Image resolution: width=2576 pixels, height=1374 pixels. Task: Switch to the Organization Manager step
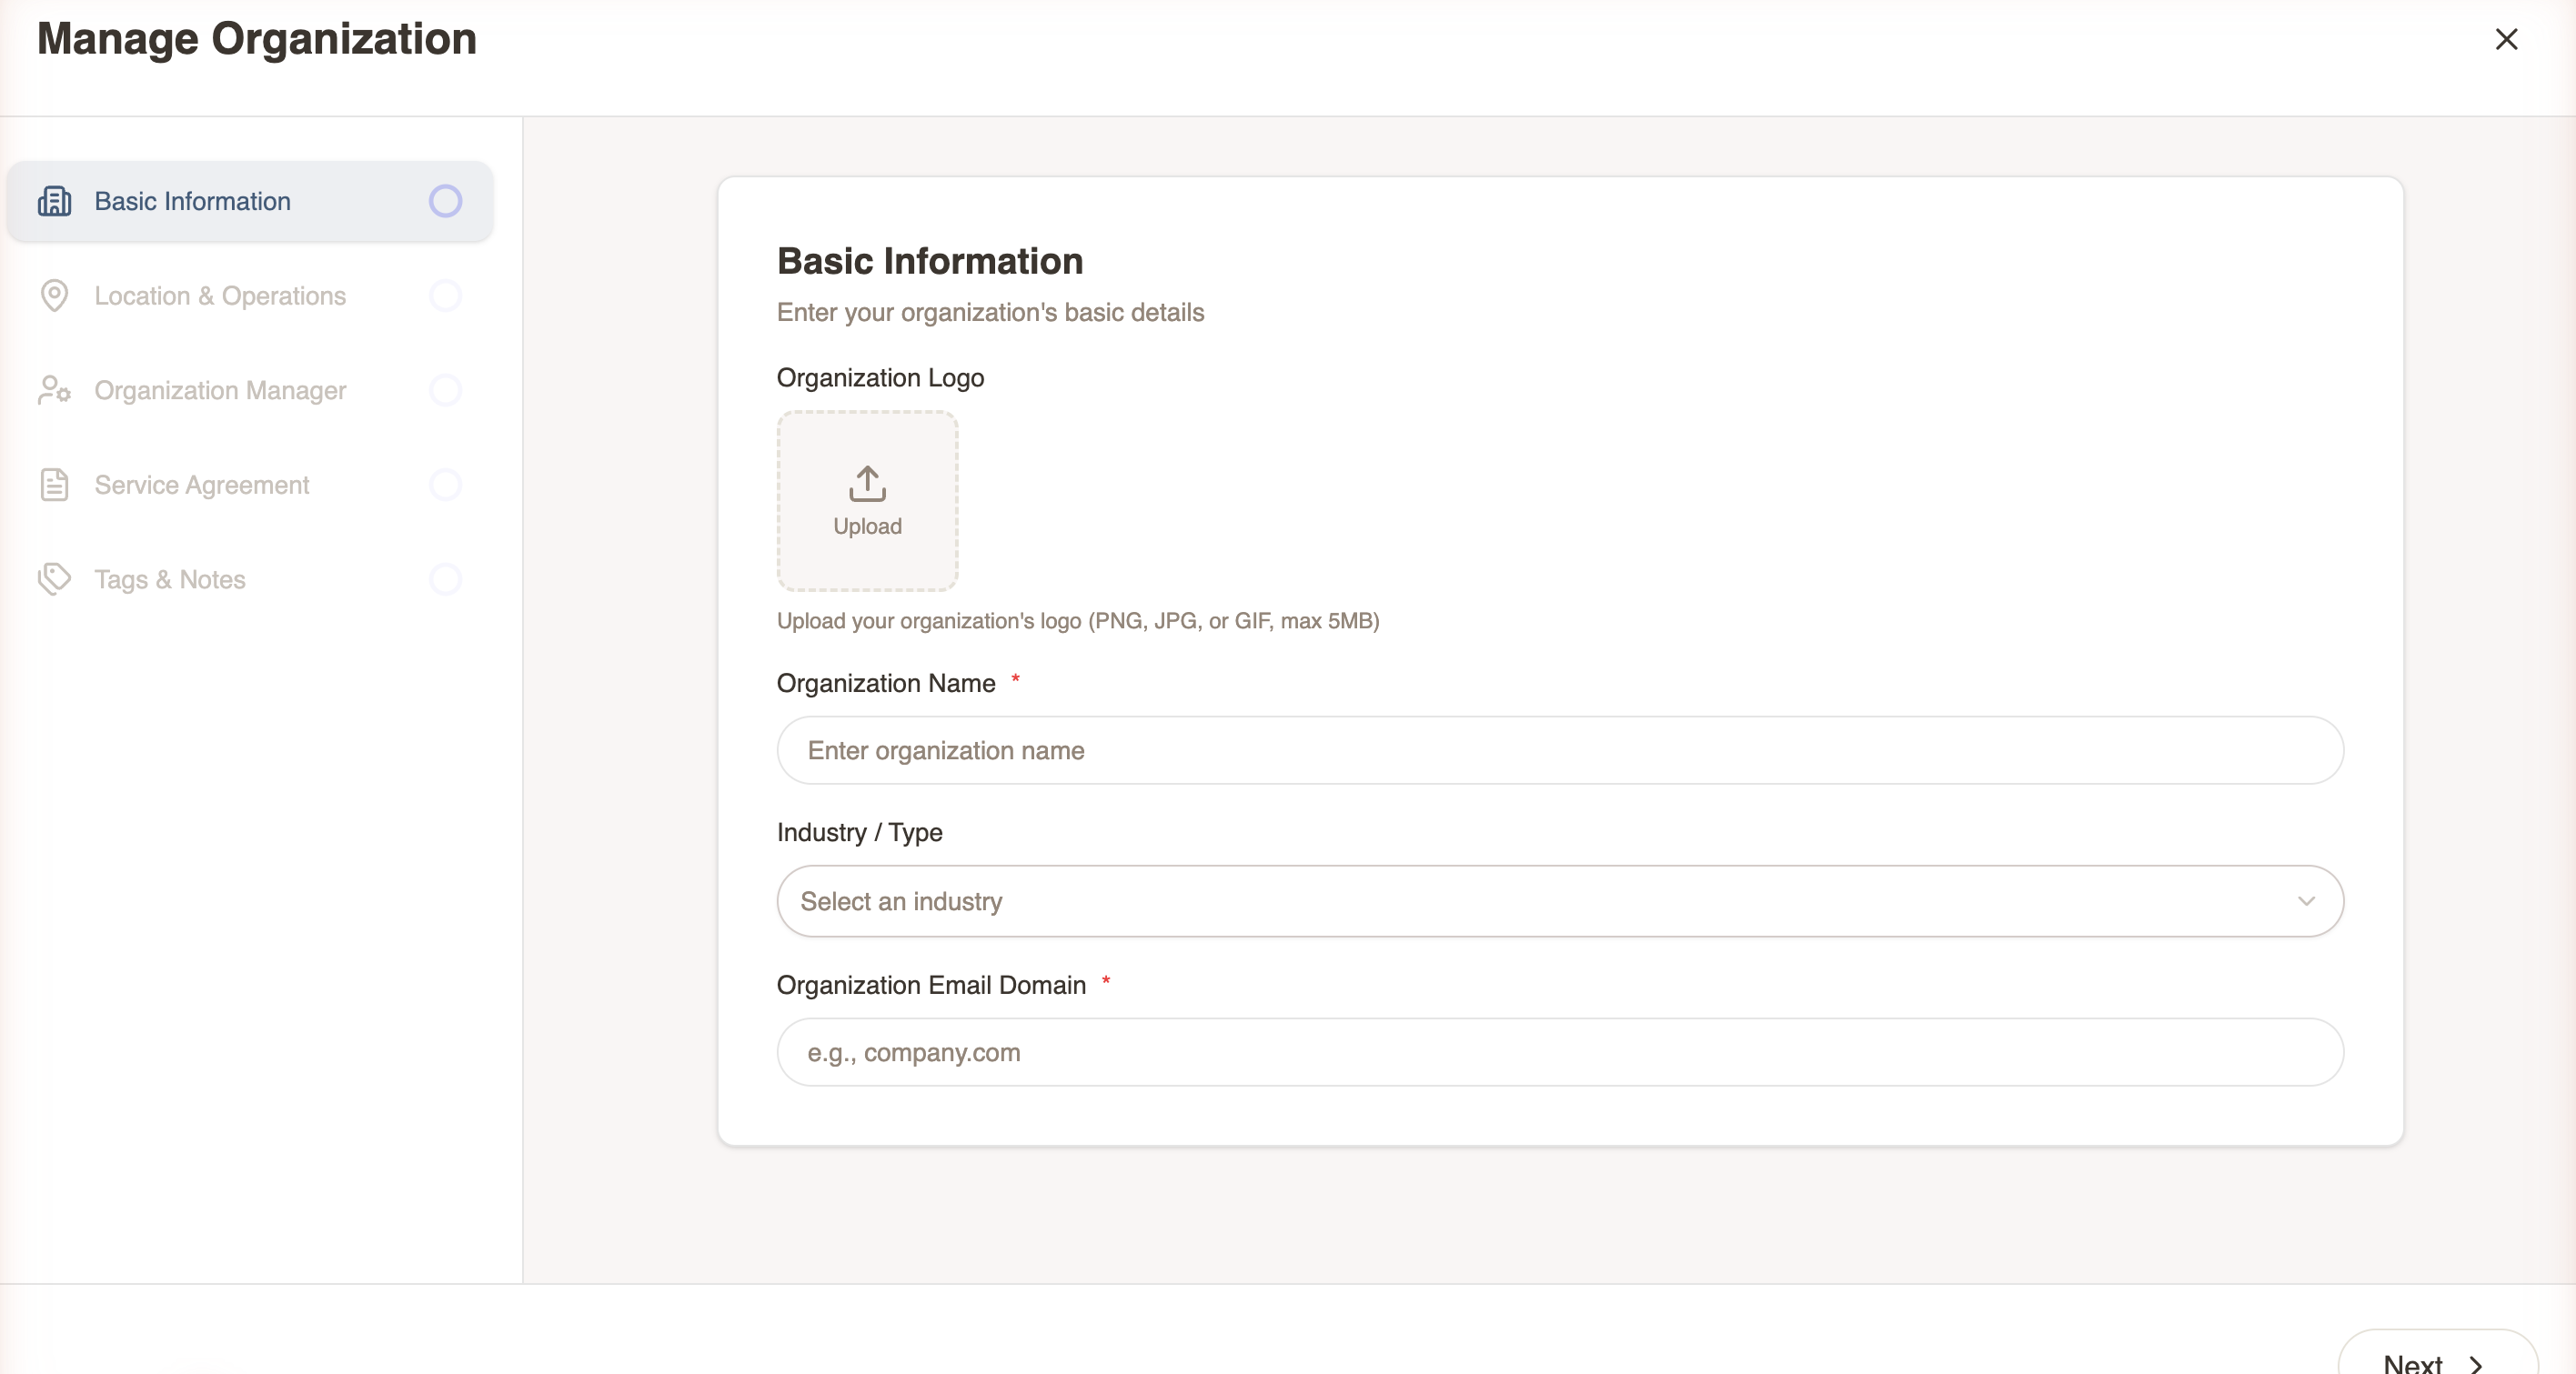point(250,390)
